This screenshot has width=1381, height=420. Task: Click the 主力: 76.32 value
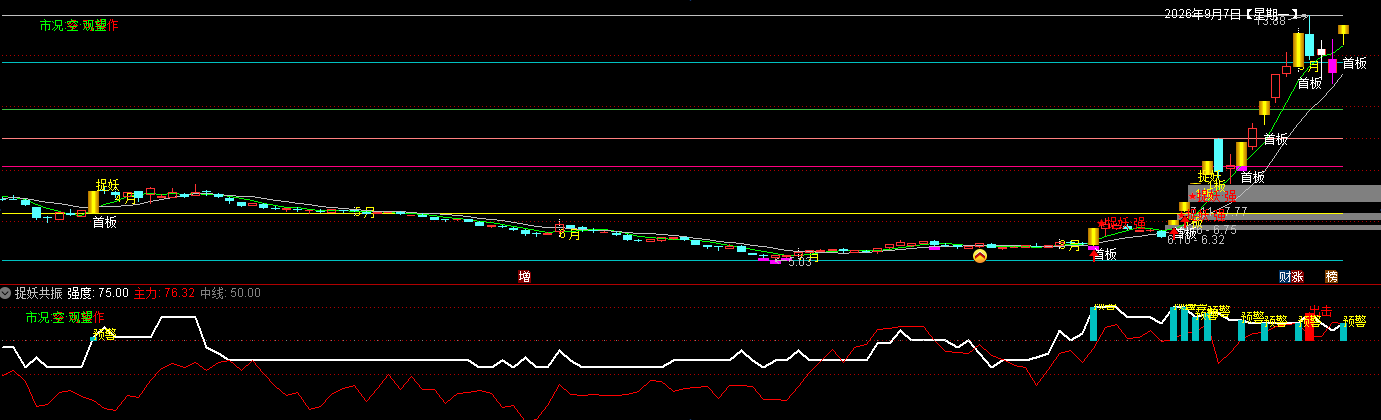click(x=164, y=293)
